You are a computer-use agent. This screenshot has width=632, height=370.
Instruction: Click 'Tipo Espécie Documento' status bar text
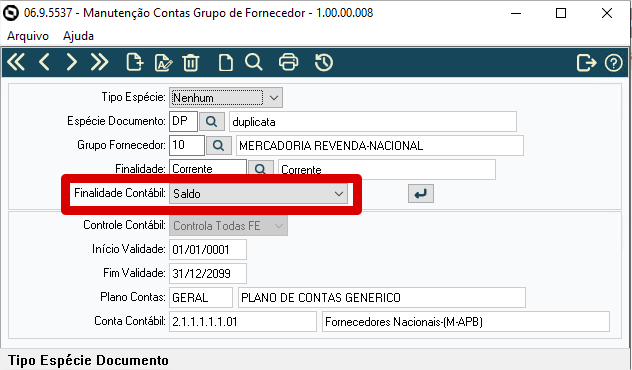pyautogui.click(x=88, y=360)
